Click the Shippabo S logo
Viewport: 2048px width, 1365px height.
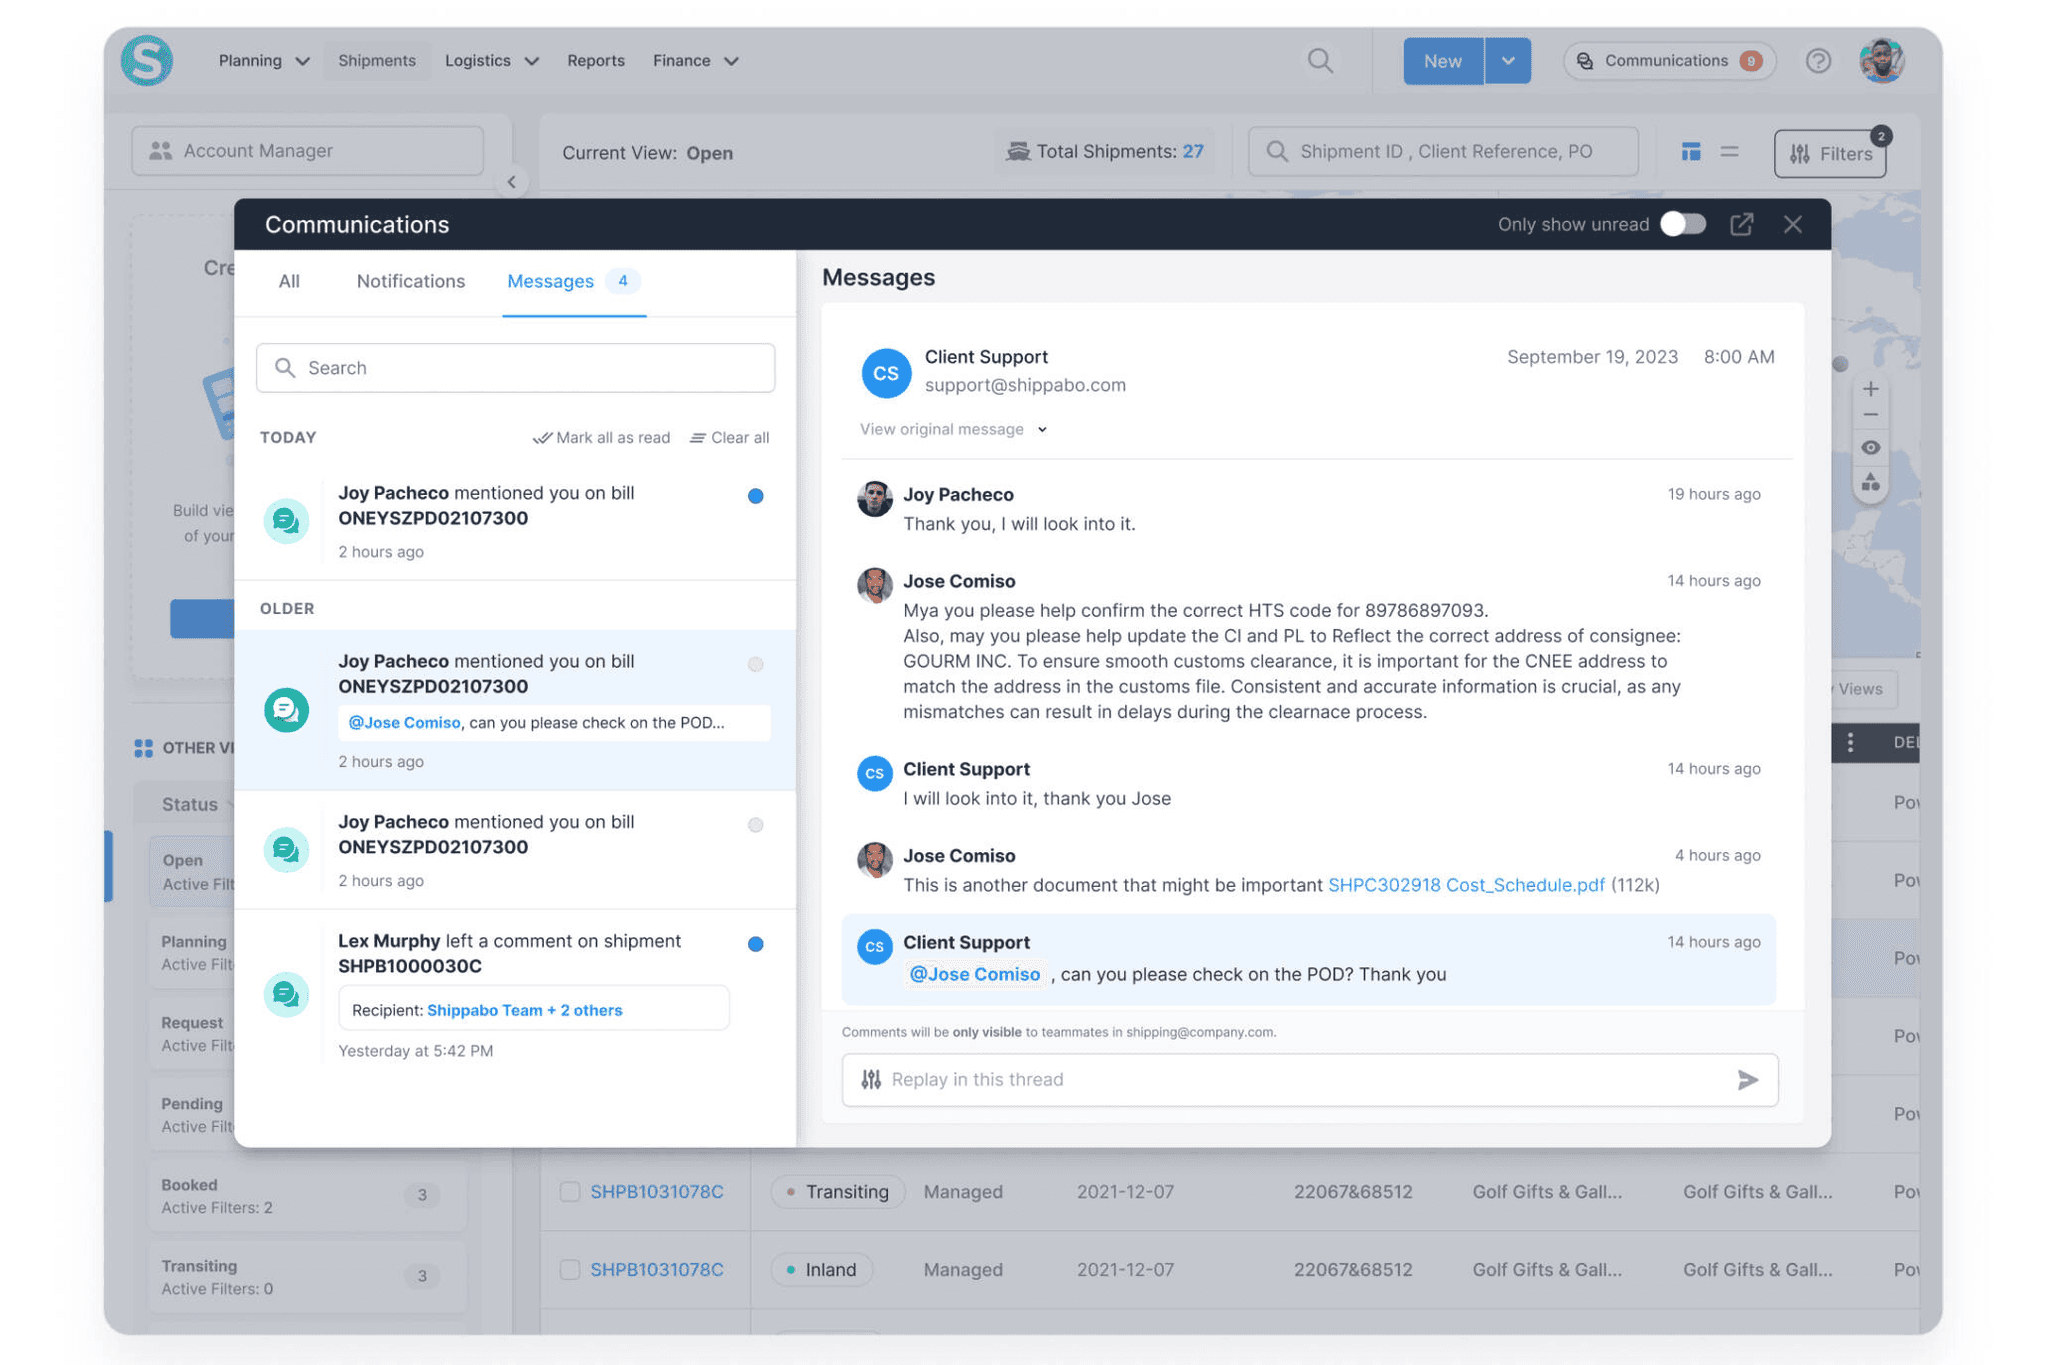[147, 60]
